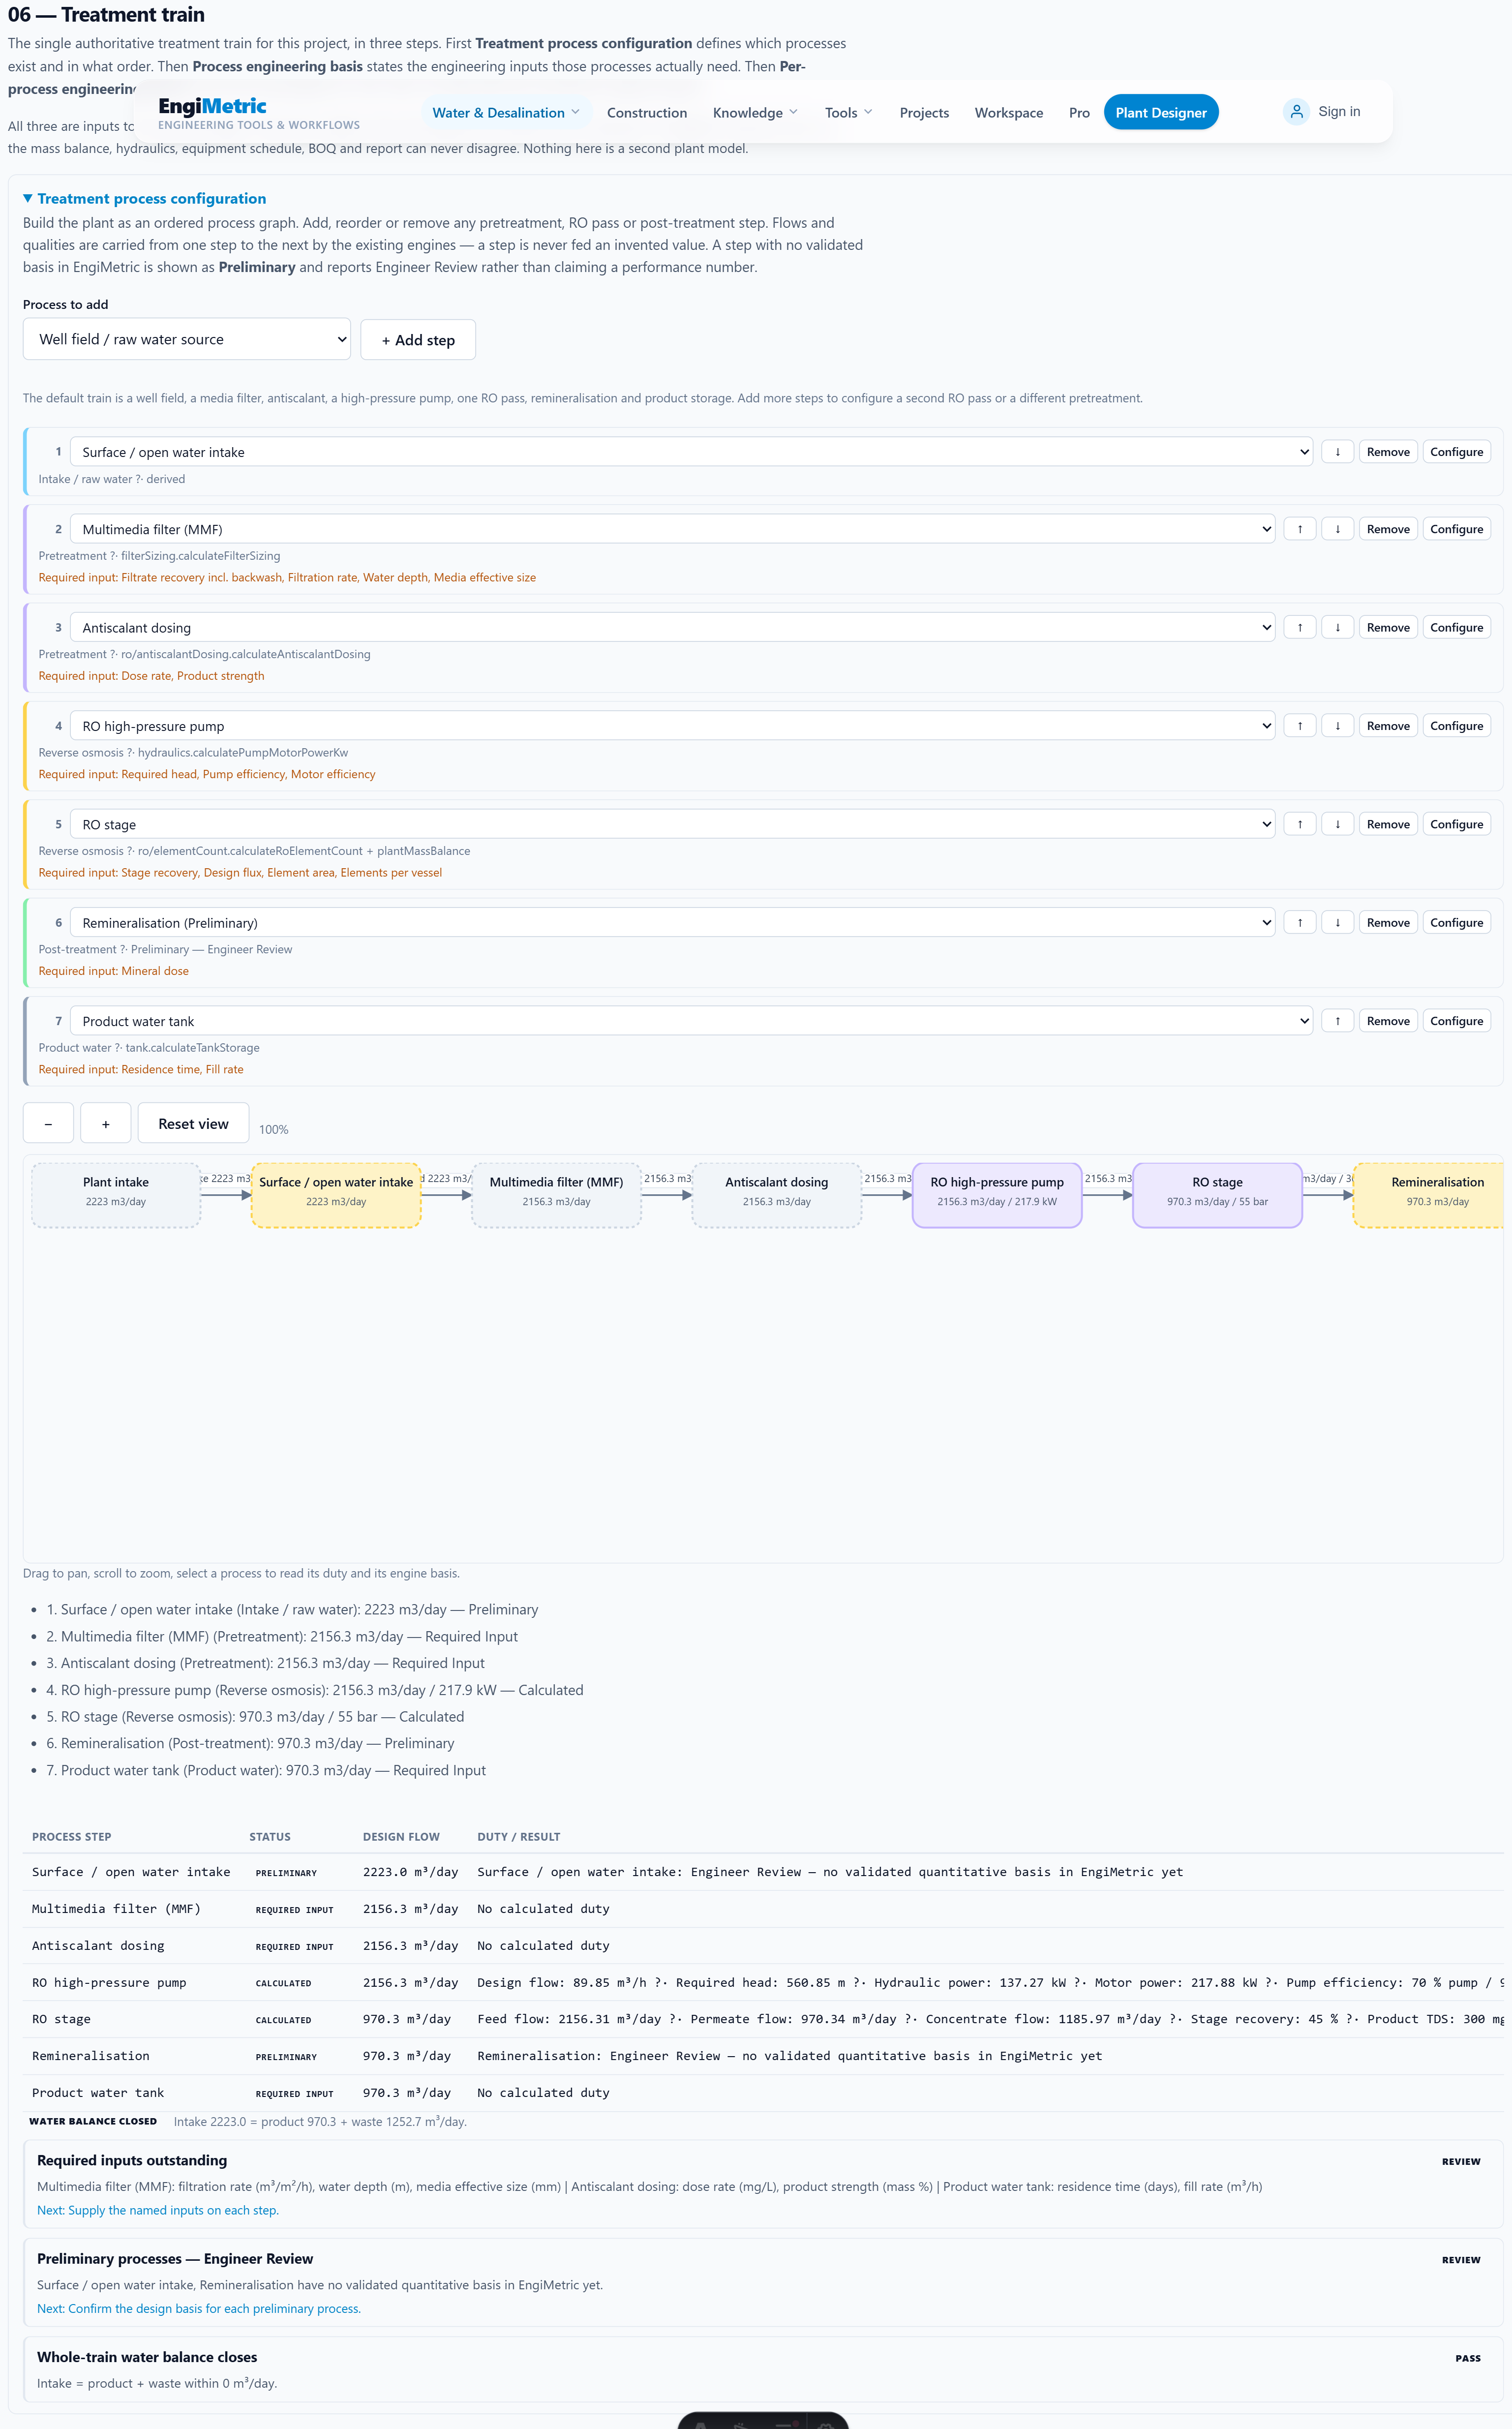Select RO high-pressure pump node in graph
Viewport: 1512px width, 2429px height.
(x=997, y=1195)
